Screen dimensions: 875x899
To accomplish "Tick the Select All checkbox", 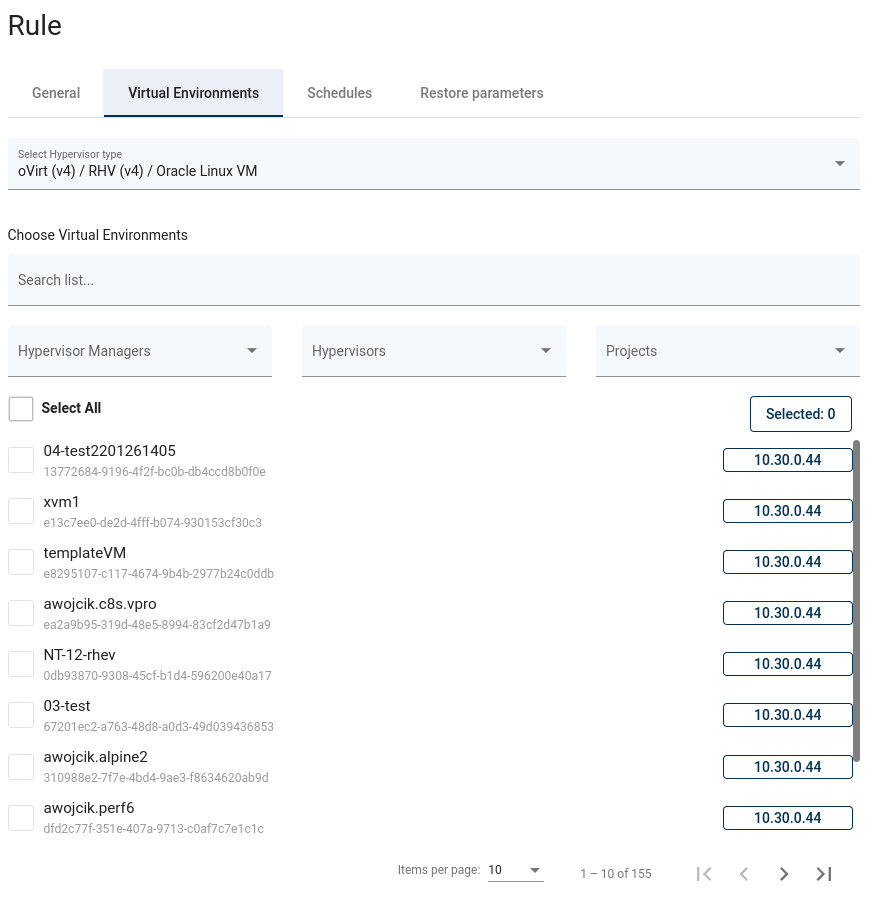I will (x=21, y=409).
